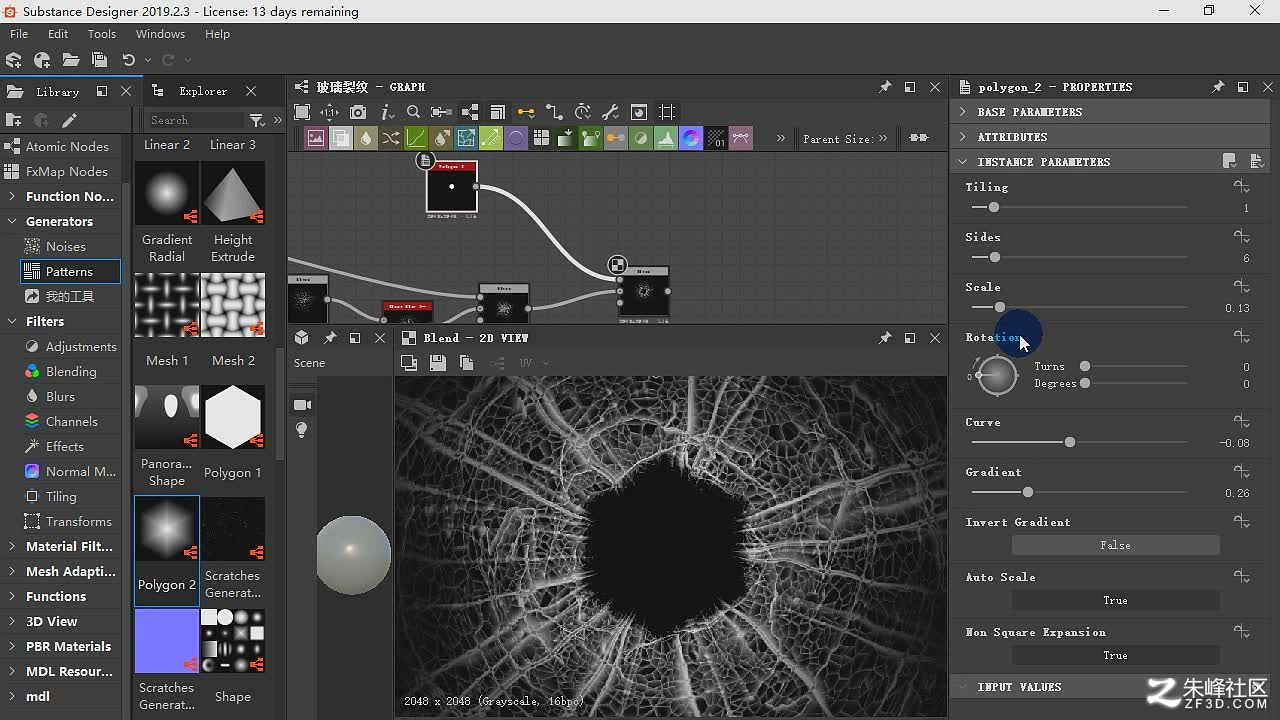Screen dimensions: 1280x720
Task: Take a graph snapshot with camera icon
Action: (x=358, y=112)
